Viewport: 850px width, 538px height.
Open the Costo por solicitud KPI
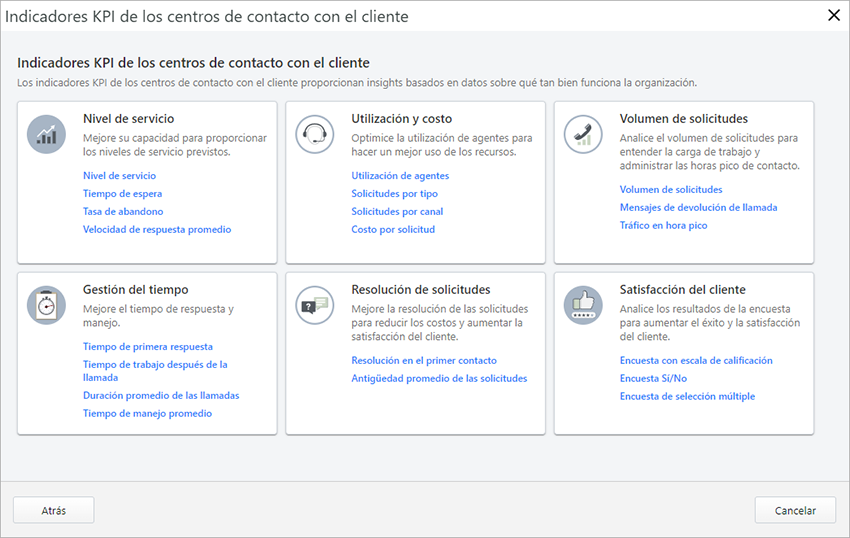[393, 230]
